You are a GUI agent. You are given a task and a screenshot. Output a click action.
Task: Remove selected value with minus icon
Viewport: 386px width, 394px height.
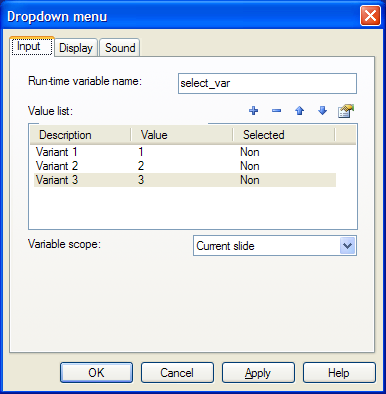(x=276, y=111)
